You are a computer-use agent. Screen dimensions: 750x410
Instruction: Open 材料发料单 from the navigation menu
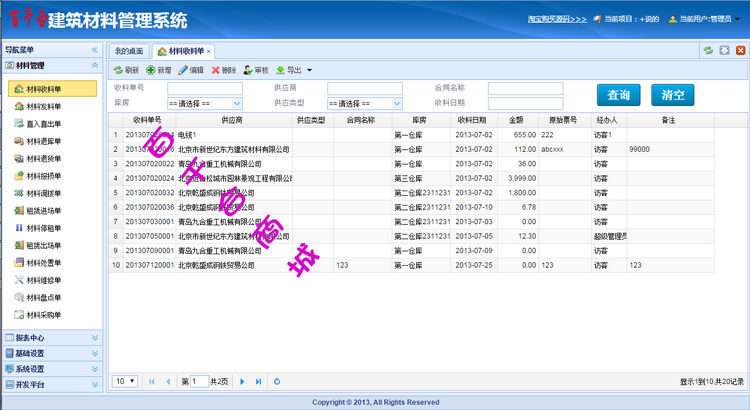coord(44,106)
